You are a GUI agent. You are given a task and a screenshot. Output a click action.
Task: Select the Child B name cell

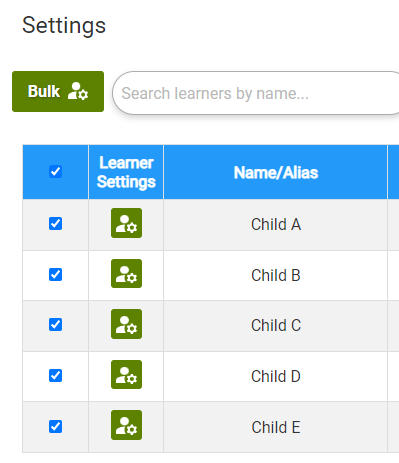(276, 275)
